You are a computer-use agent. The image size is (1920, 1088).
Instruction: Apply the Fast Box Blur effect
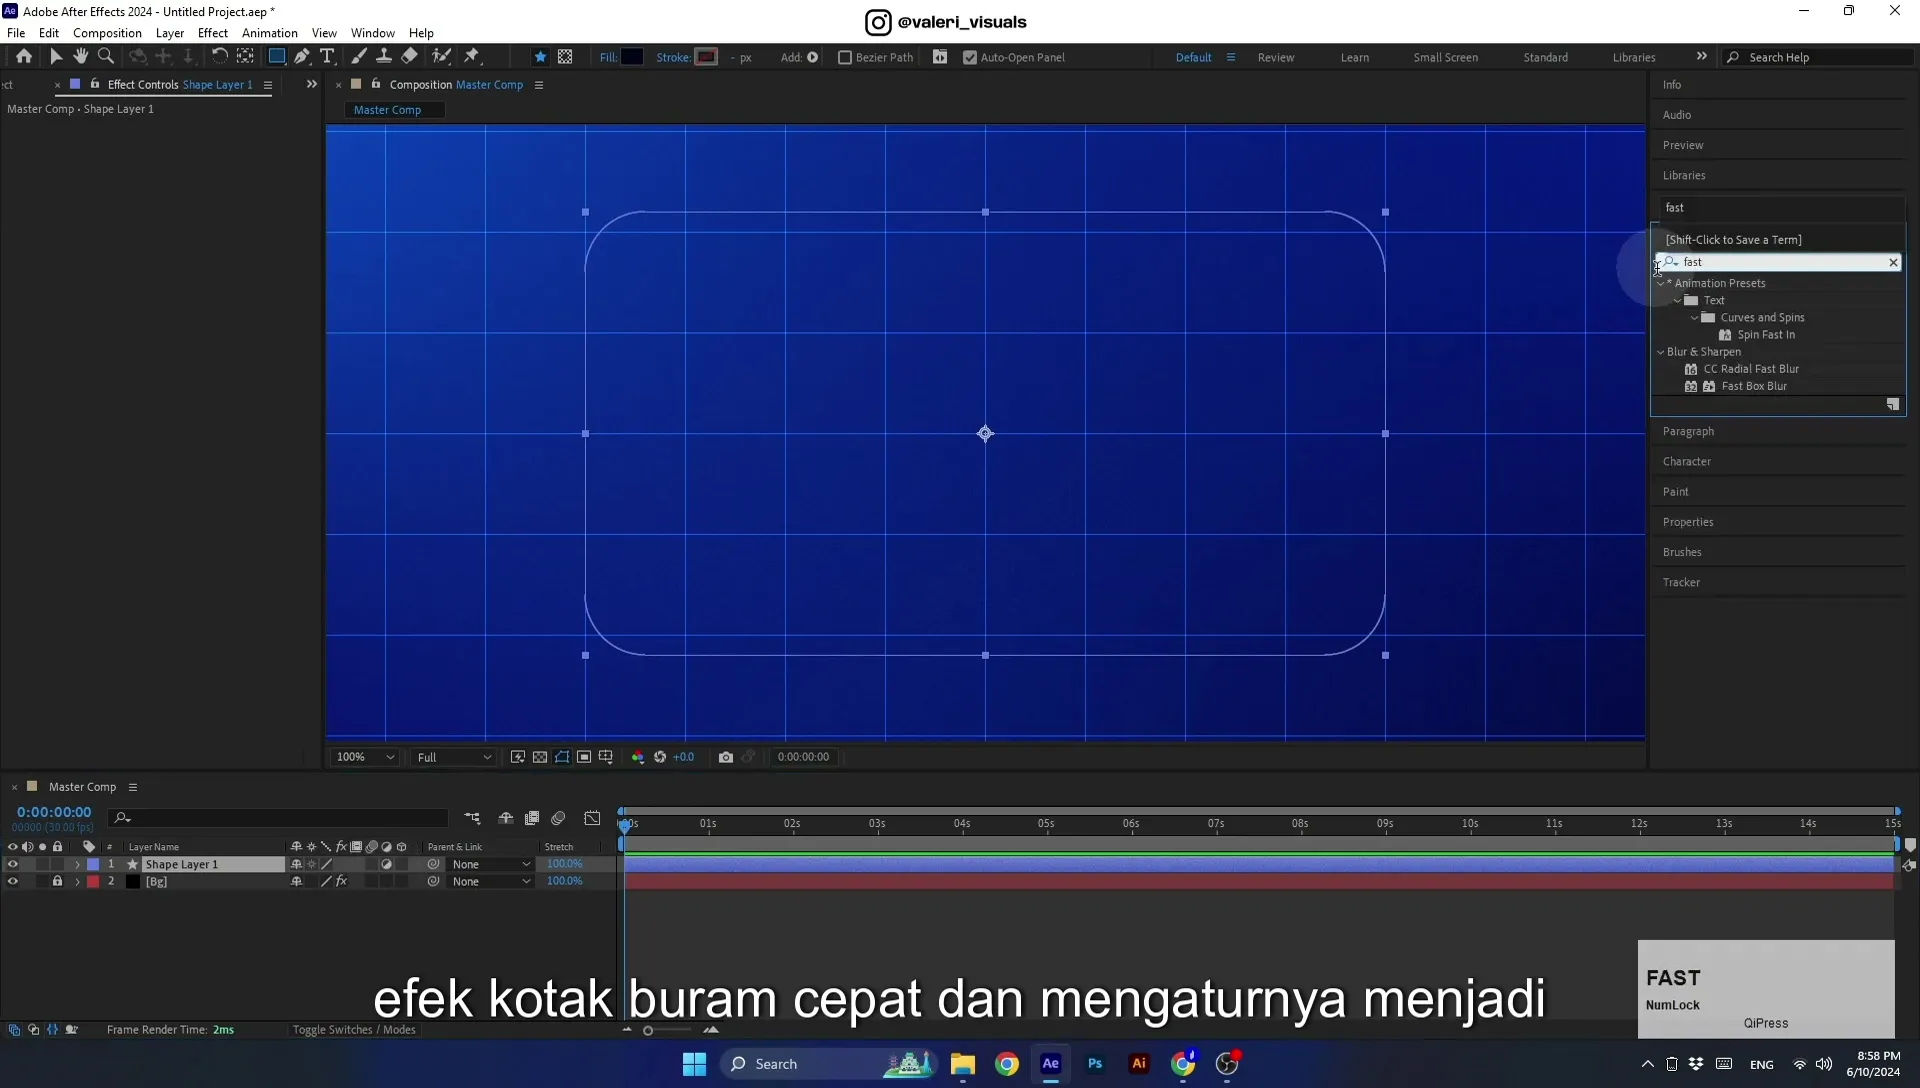tap(1754, 386)
